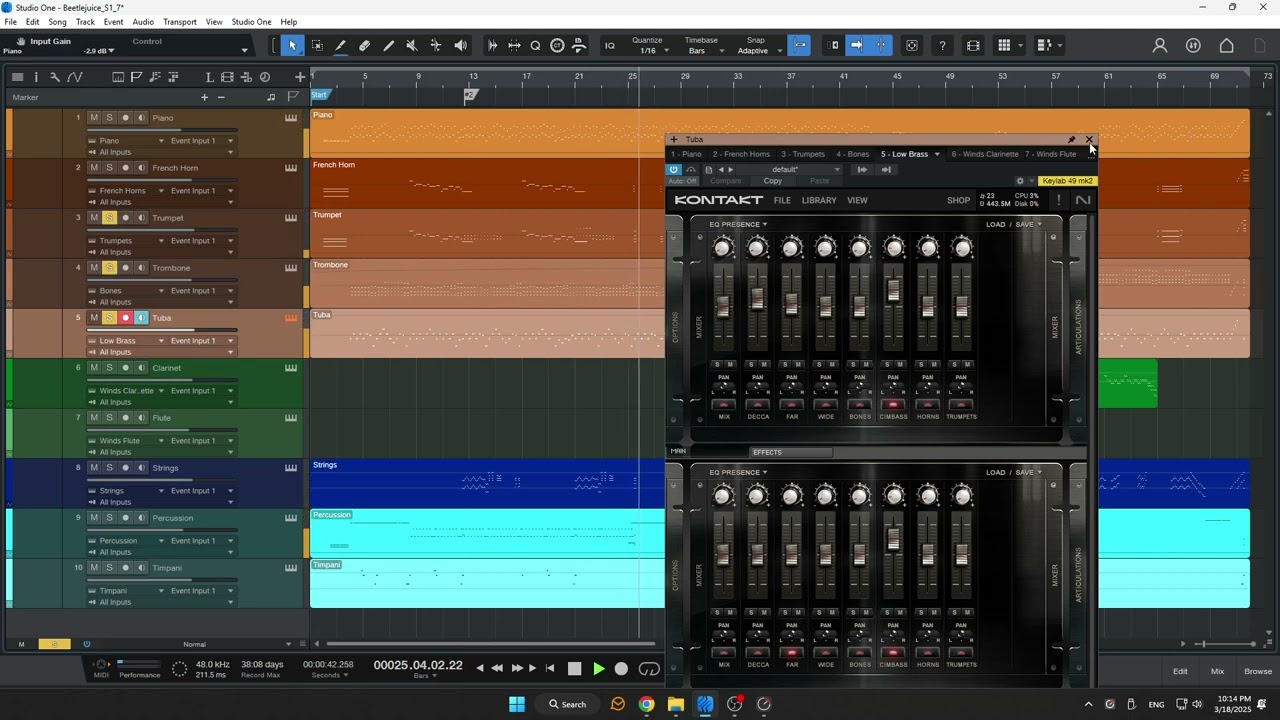
Task: Select the Mute tool
Action: [412, 45]
